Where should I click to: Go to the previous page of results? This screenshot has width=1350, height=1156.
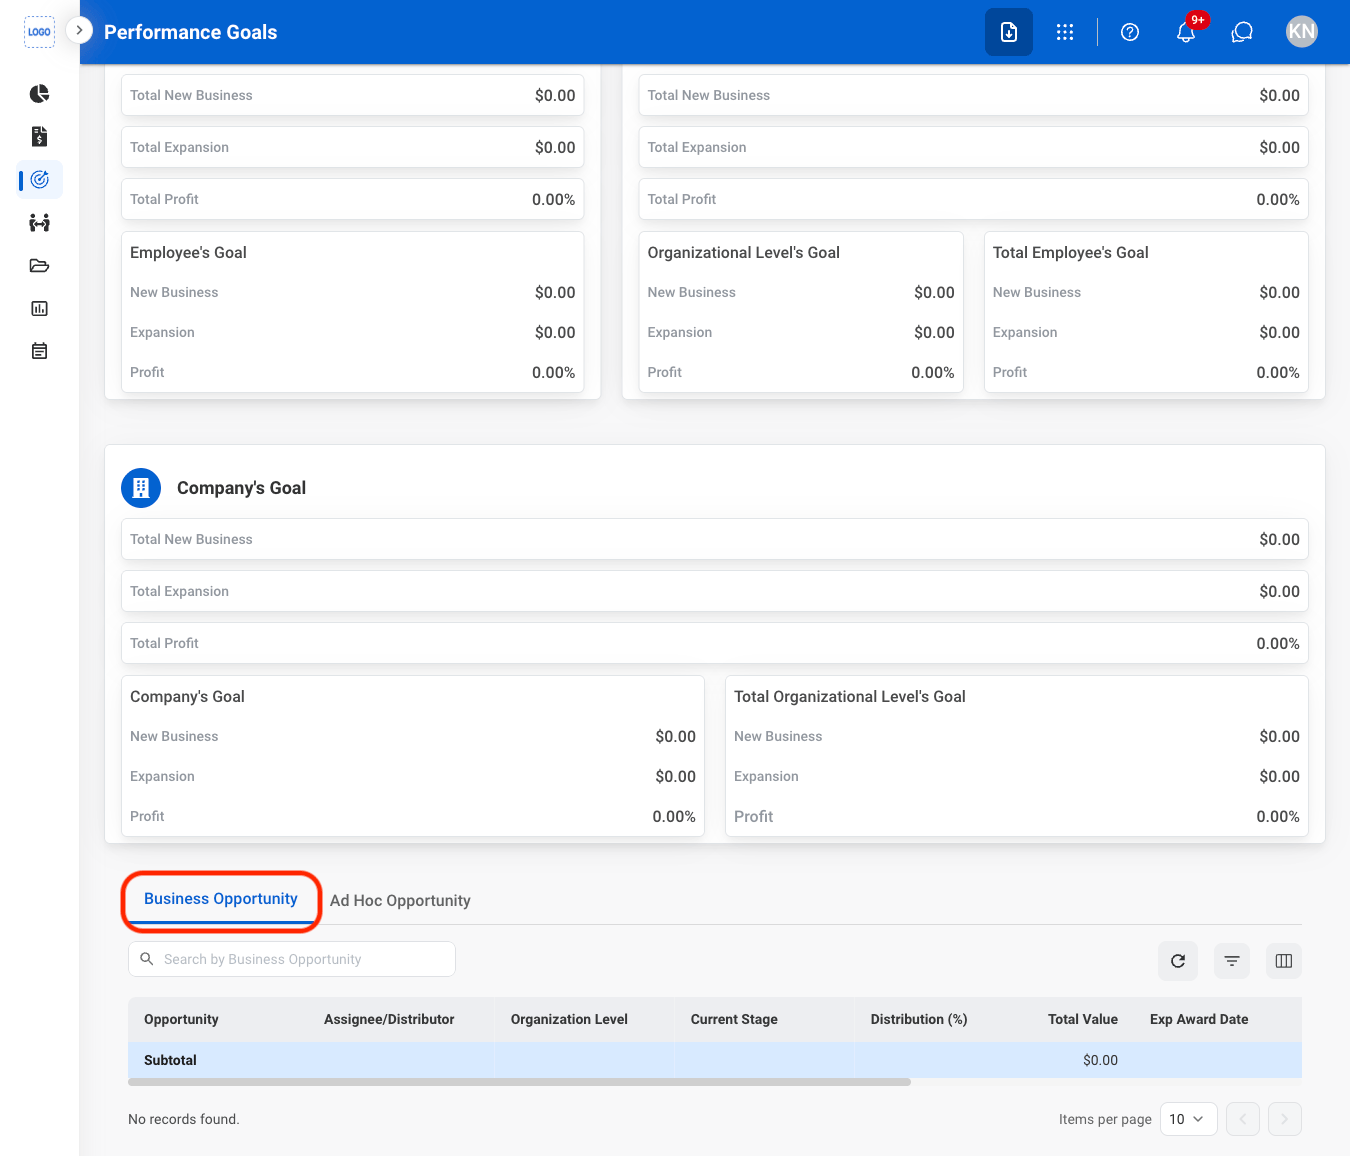pyautogui.click(x=1243, y=1119)
